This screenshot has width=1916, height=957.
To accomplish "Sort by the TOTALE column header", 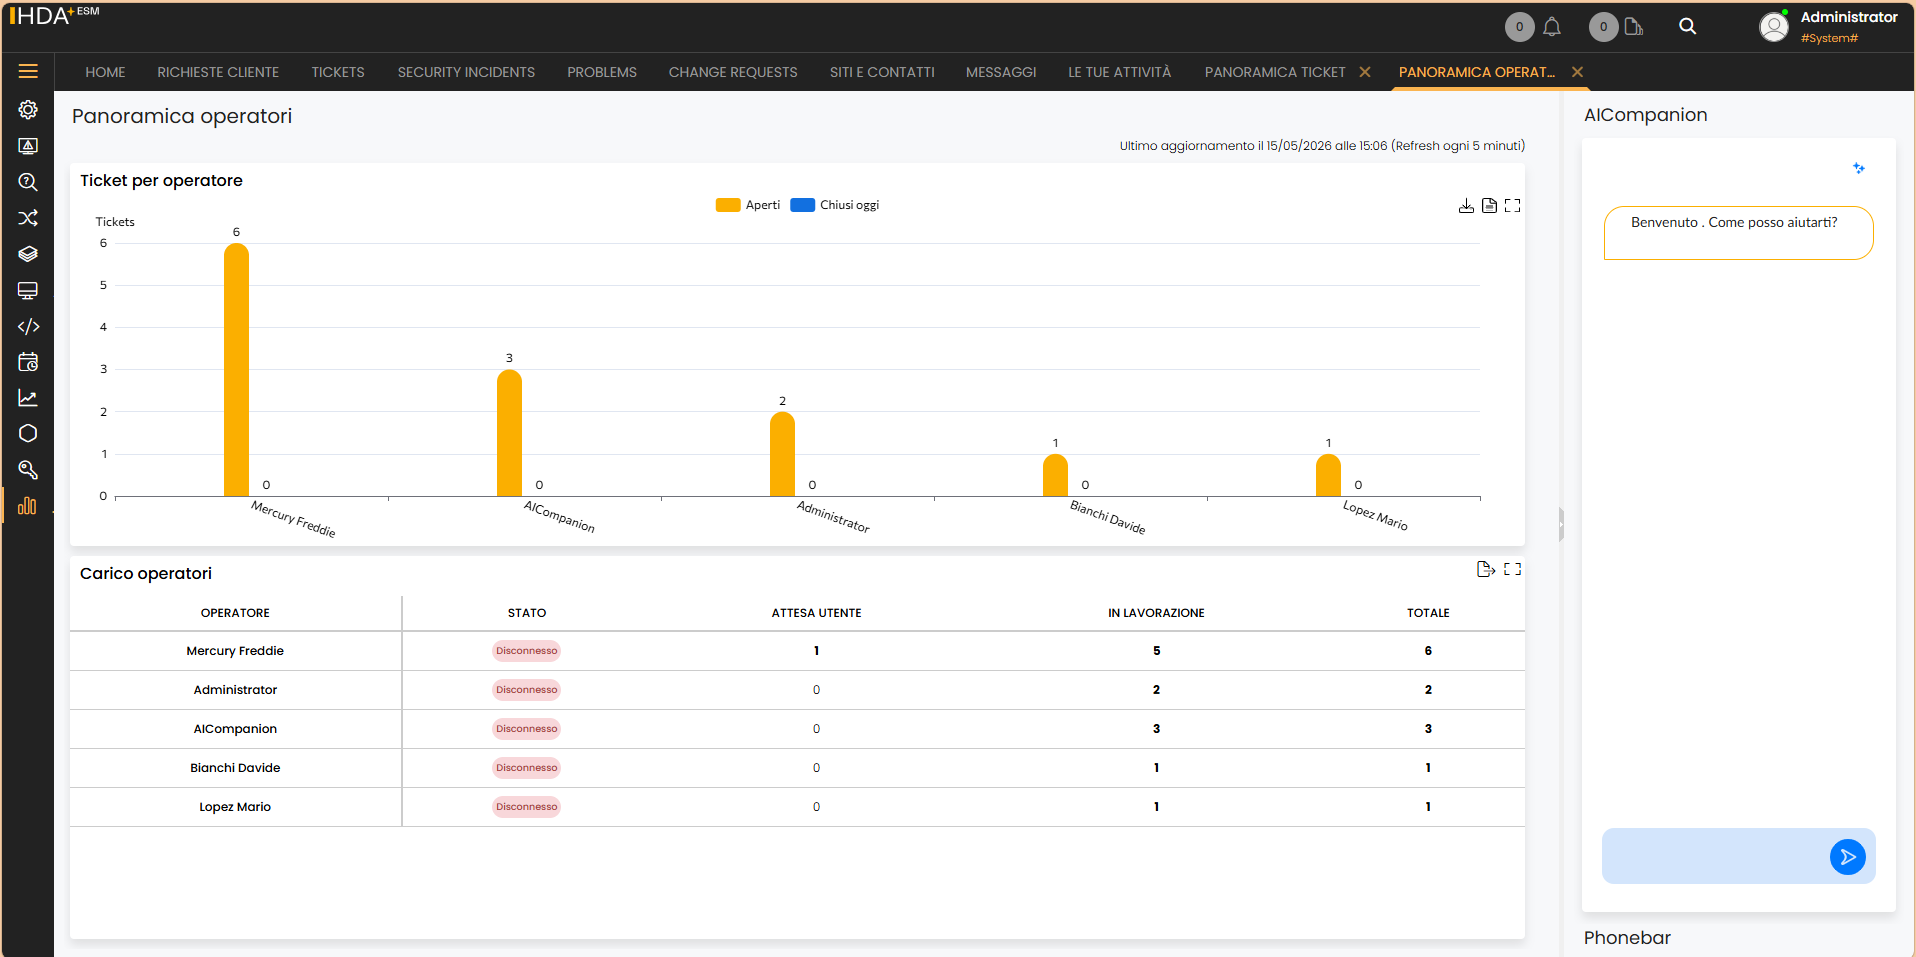I will 1428,613.
